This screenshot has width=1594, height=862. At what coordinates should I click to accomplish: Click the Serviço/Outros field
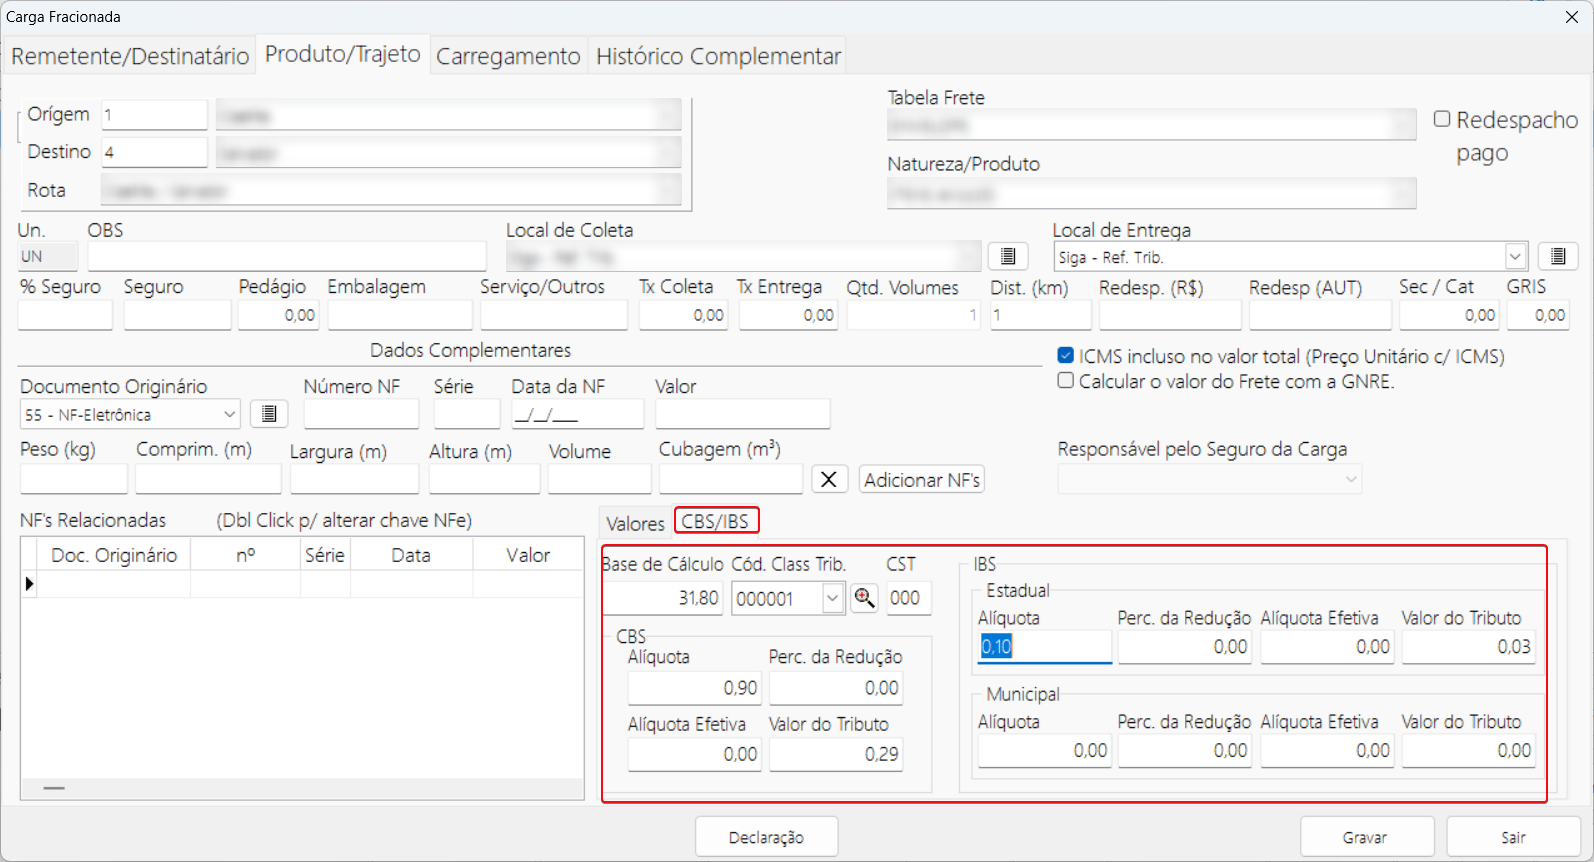[554, 315]
